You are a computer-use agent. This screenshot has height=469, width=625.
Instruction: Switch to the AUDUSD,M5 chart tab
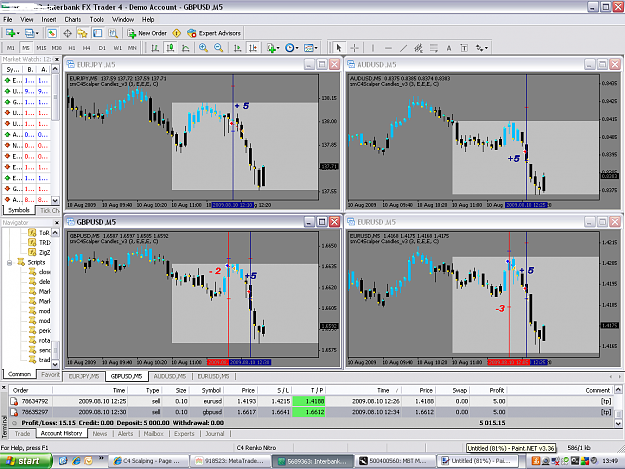click(x=170, y=376)
